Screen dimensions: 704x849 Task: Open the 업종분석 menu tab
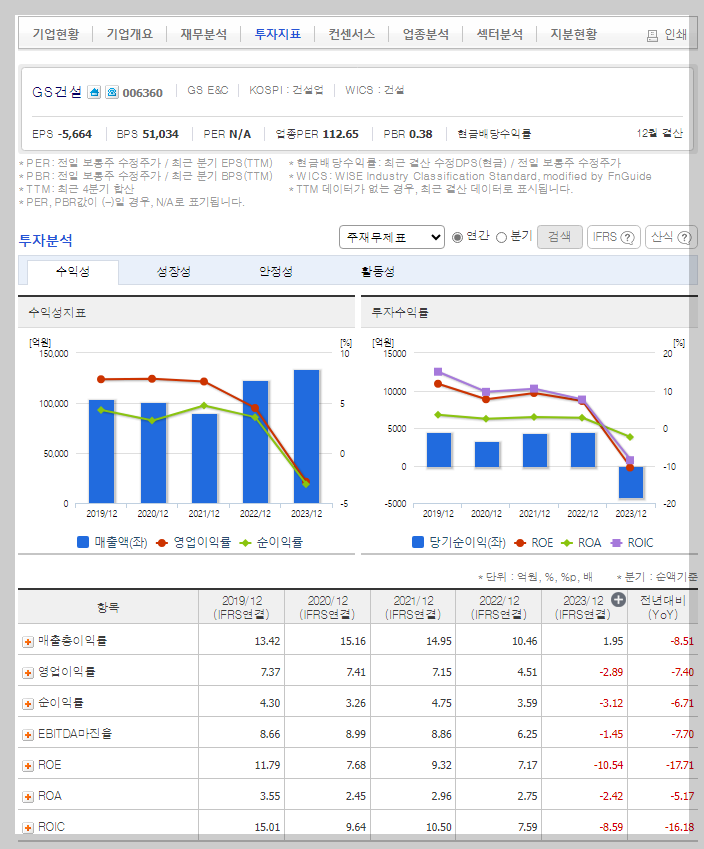tap(426, 34)
